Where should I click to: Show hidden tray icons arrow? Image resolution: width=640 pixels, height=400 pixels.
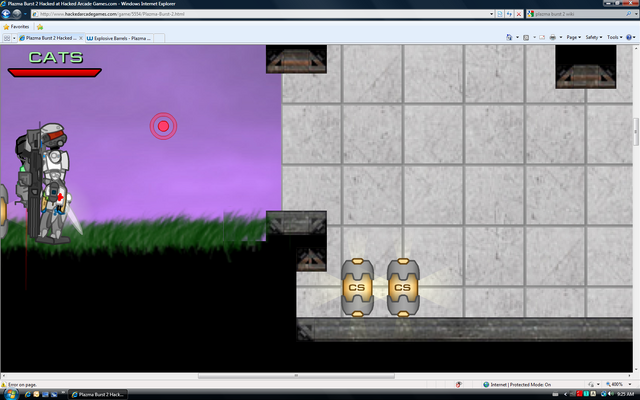point(565,394)
